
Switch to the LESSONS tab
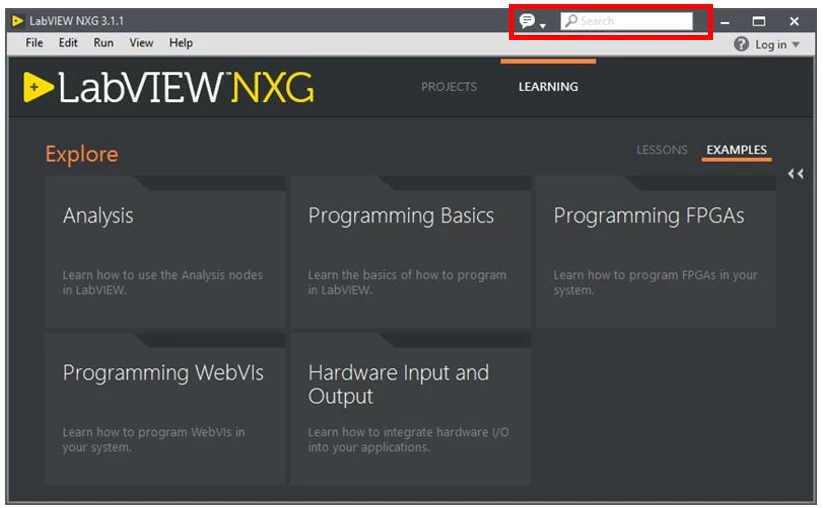(661, 150)
